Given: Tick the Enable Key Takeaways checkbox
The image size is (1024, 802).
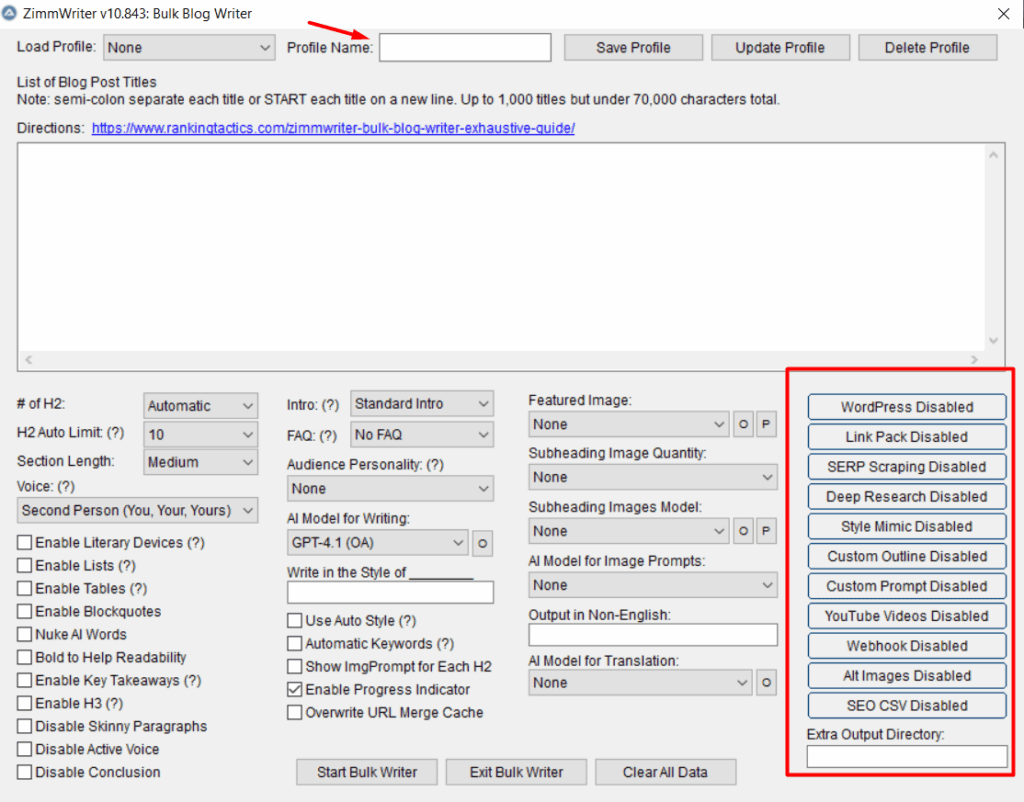Looking at the screenshot, I should tap(25, 681).
